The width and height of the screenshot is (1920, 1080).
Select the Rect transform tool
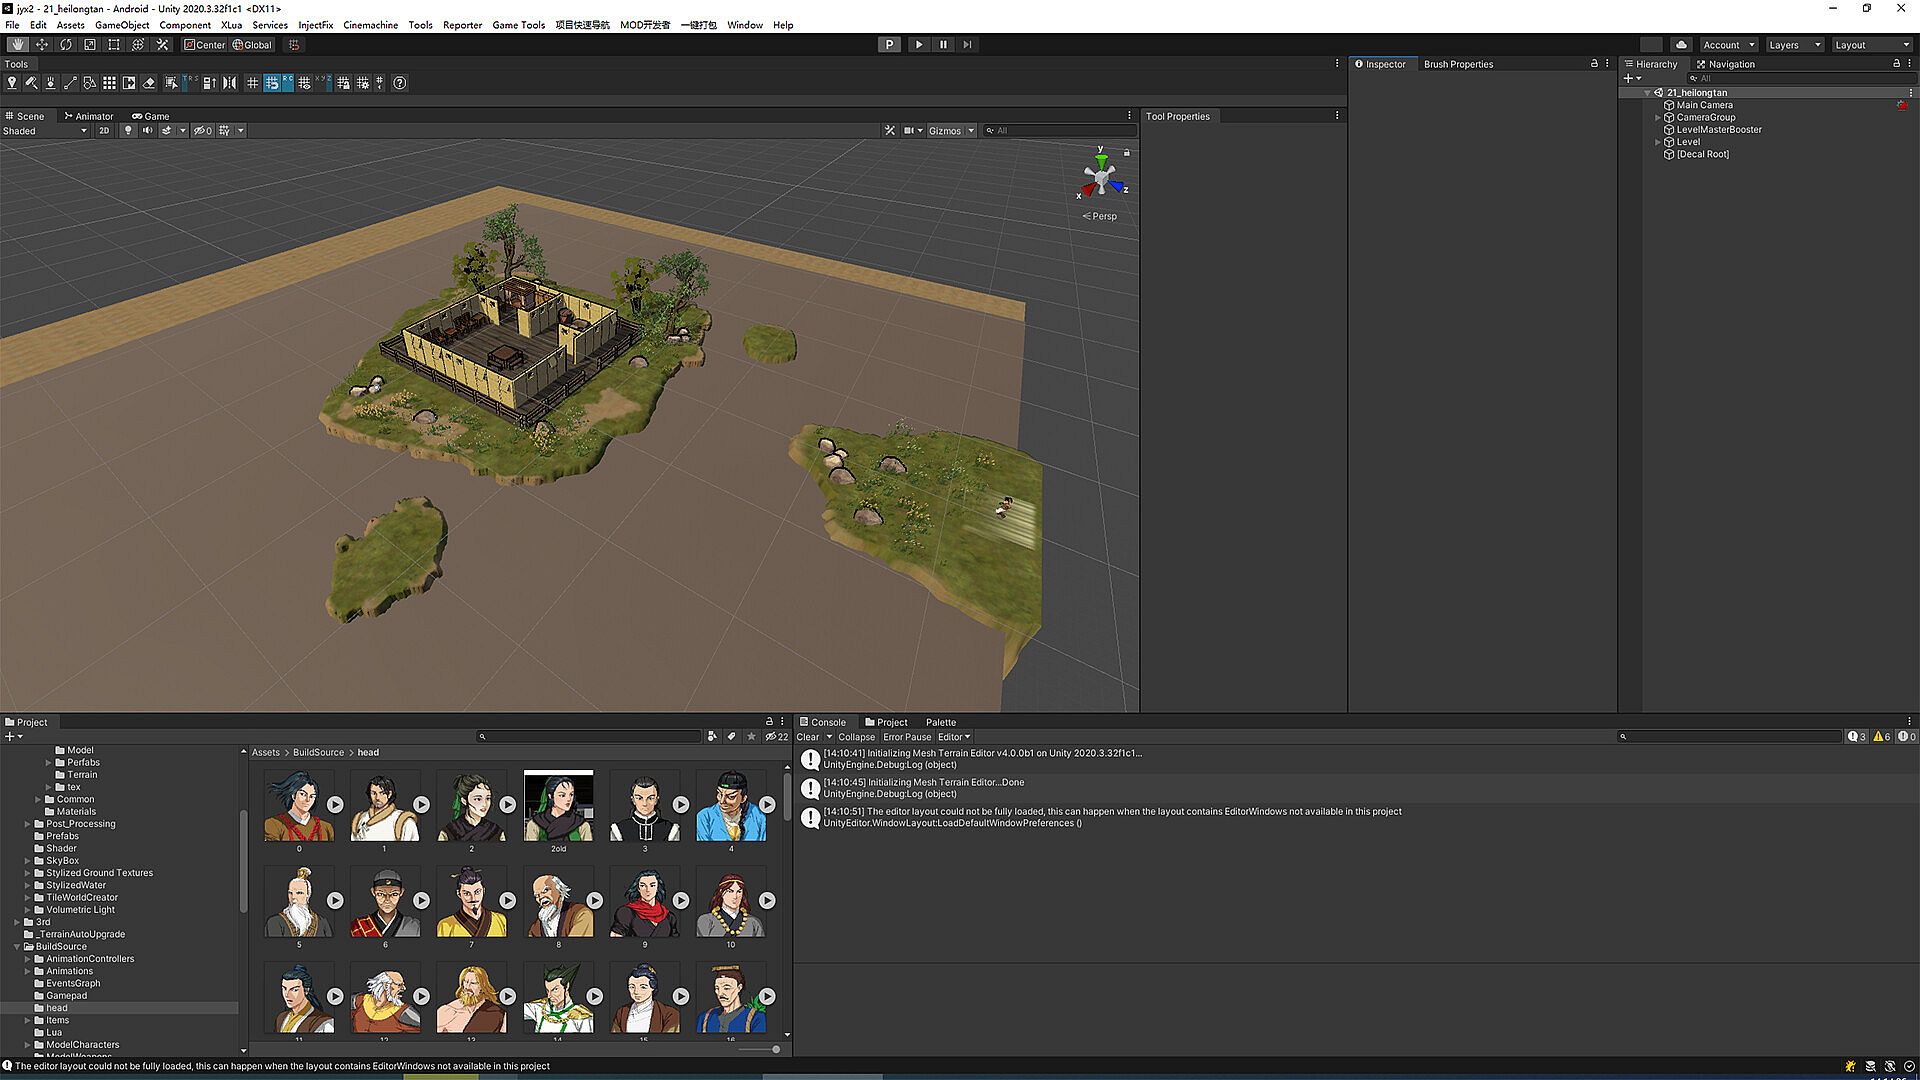coord(114,45)
